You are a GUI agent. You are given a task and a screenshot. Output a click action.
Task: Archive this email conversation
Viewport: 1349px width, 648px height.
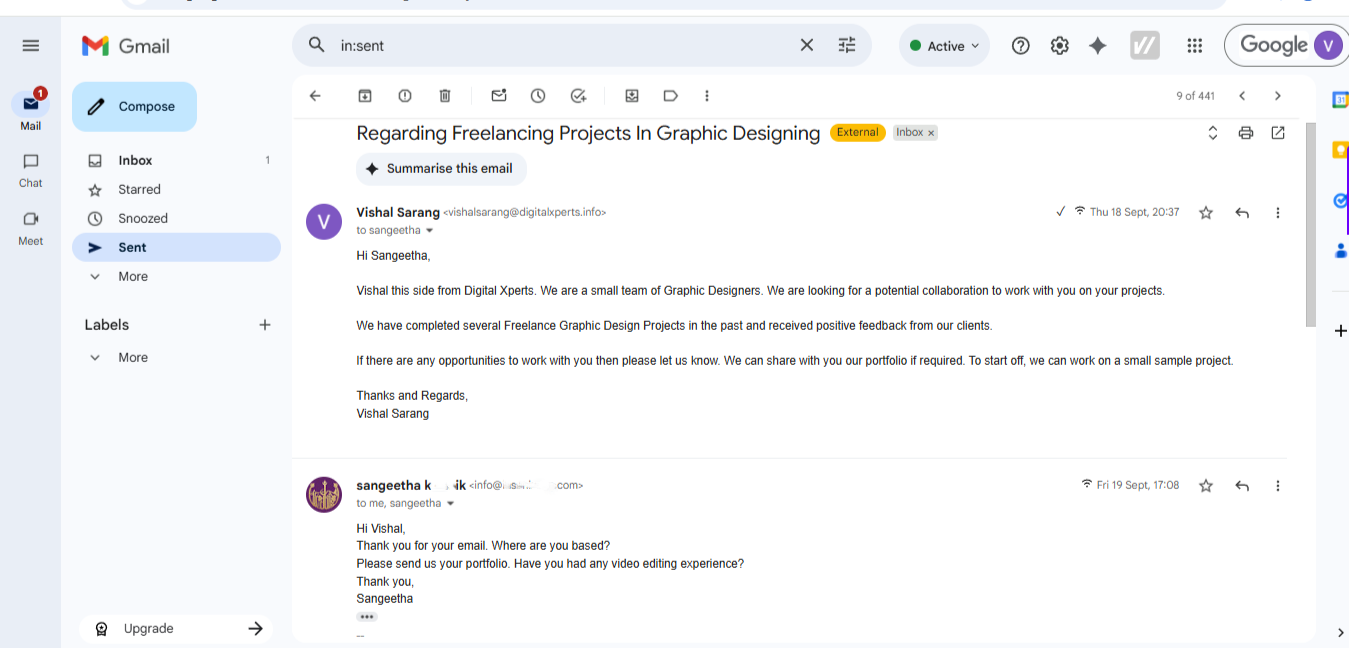coord(365,96)
